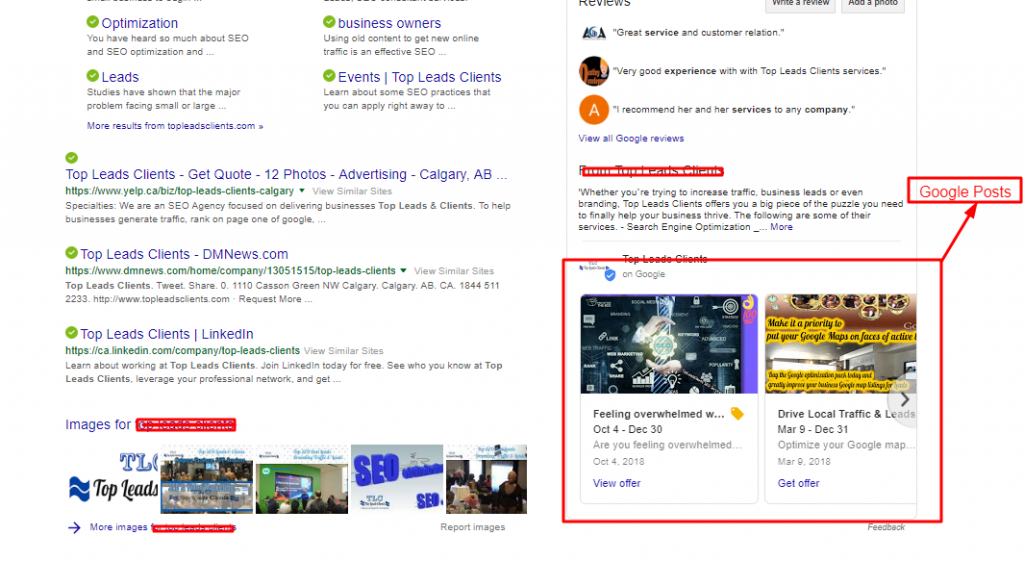The image size is (1024, 561).
Task: Click the arrow icon beside More images
Action: [74, 527]
